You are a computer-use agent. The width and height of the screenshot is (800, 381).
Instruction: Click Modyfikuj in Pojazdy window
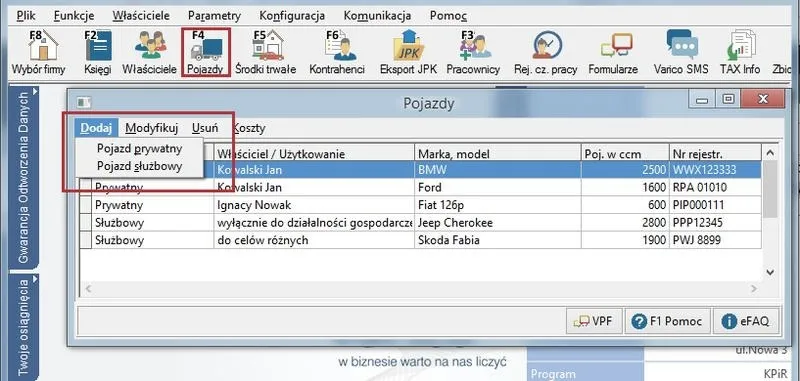click(x=152, y=128)
